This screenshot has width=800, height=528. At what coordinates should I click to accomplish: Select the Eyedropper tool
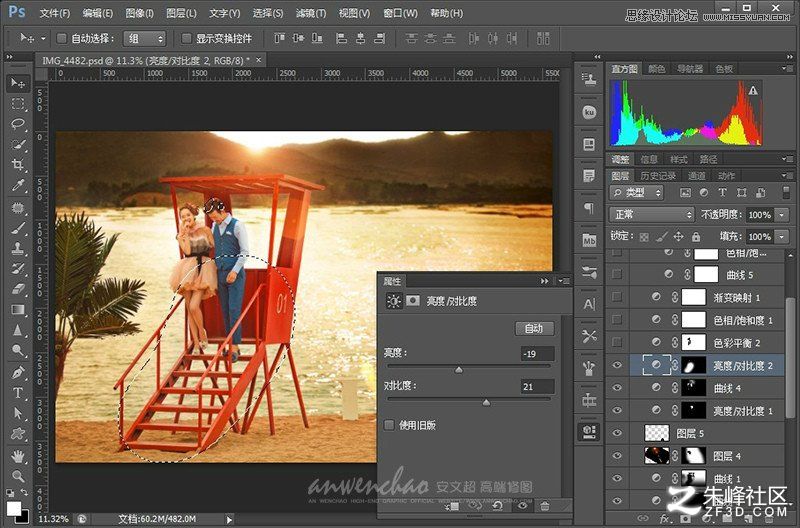click(18, 185)
